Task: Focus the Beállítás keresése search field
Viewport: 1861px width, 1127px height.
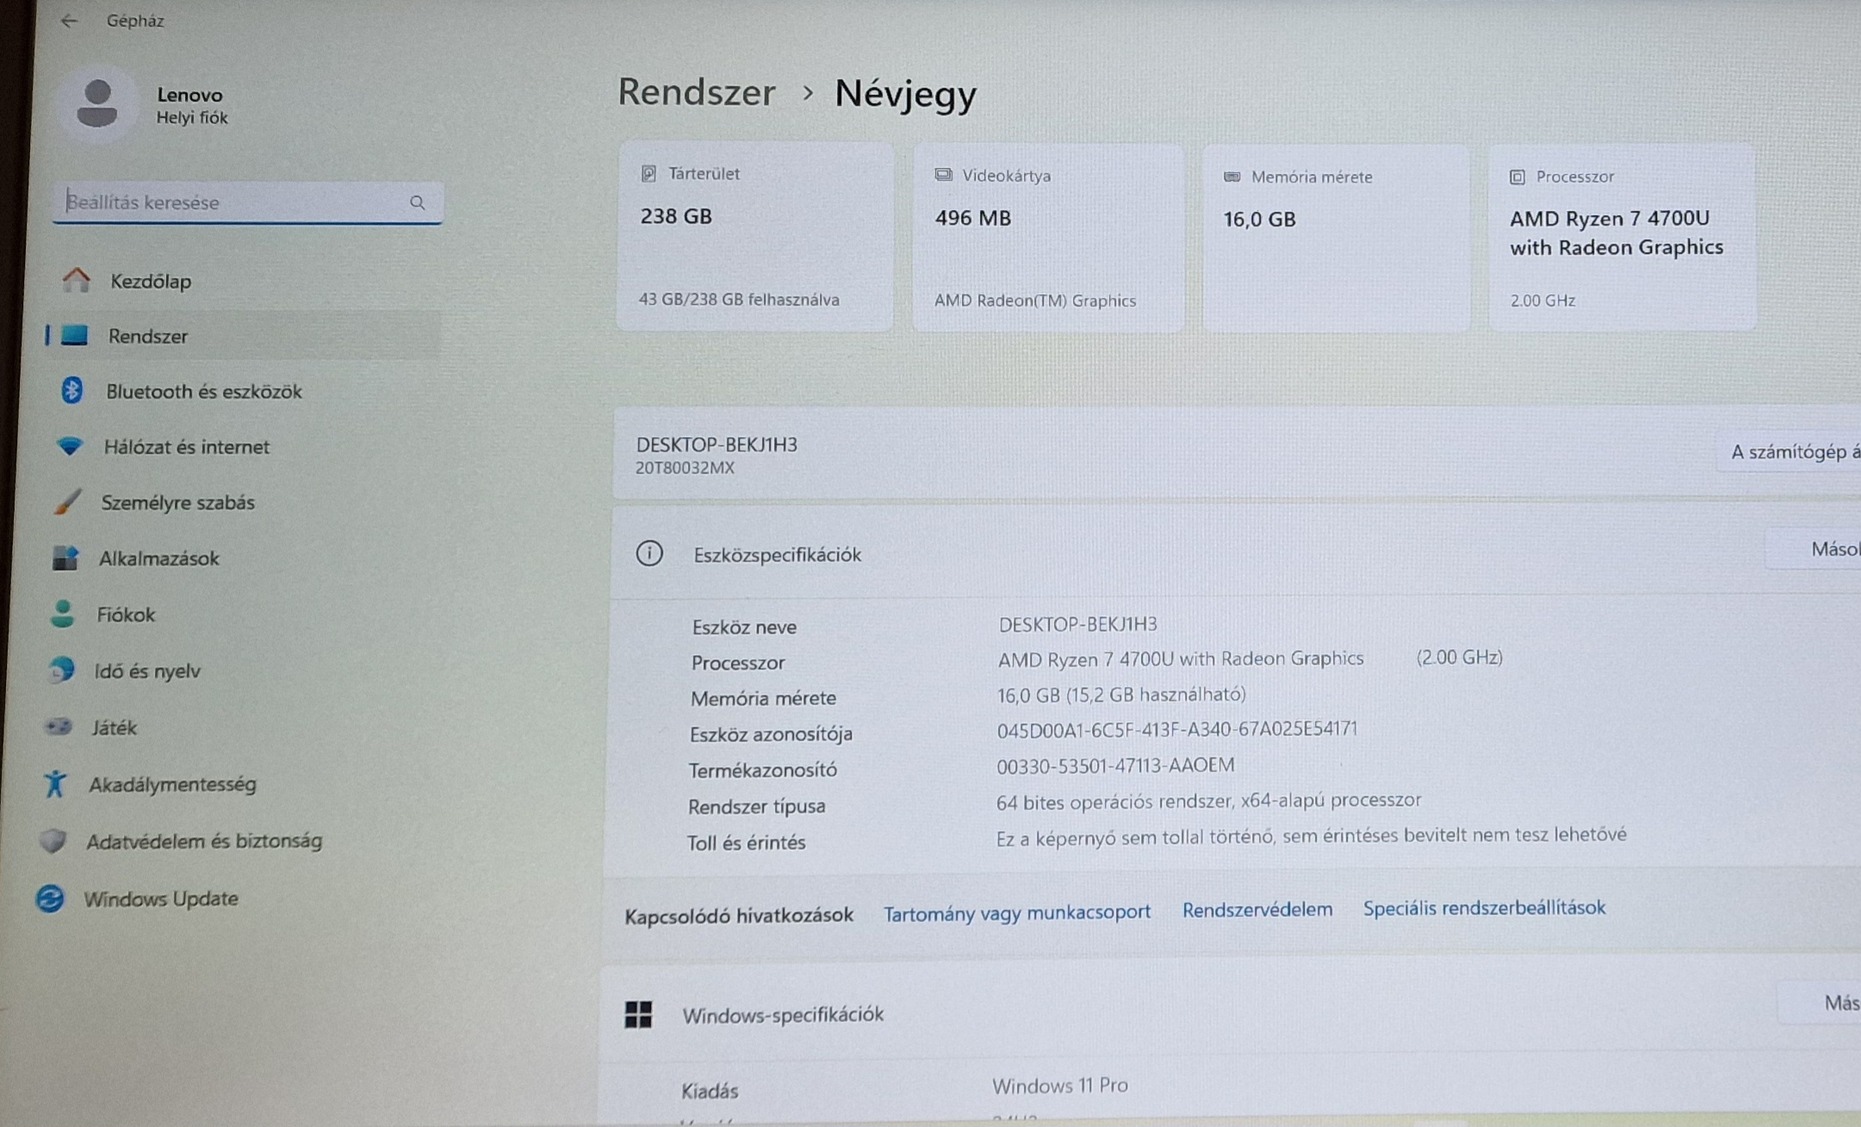Action: tap(247, 203)
